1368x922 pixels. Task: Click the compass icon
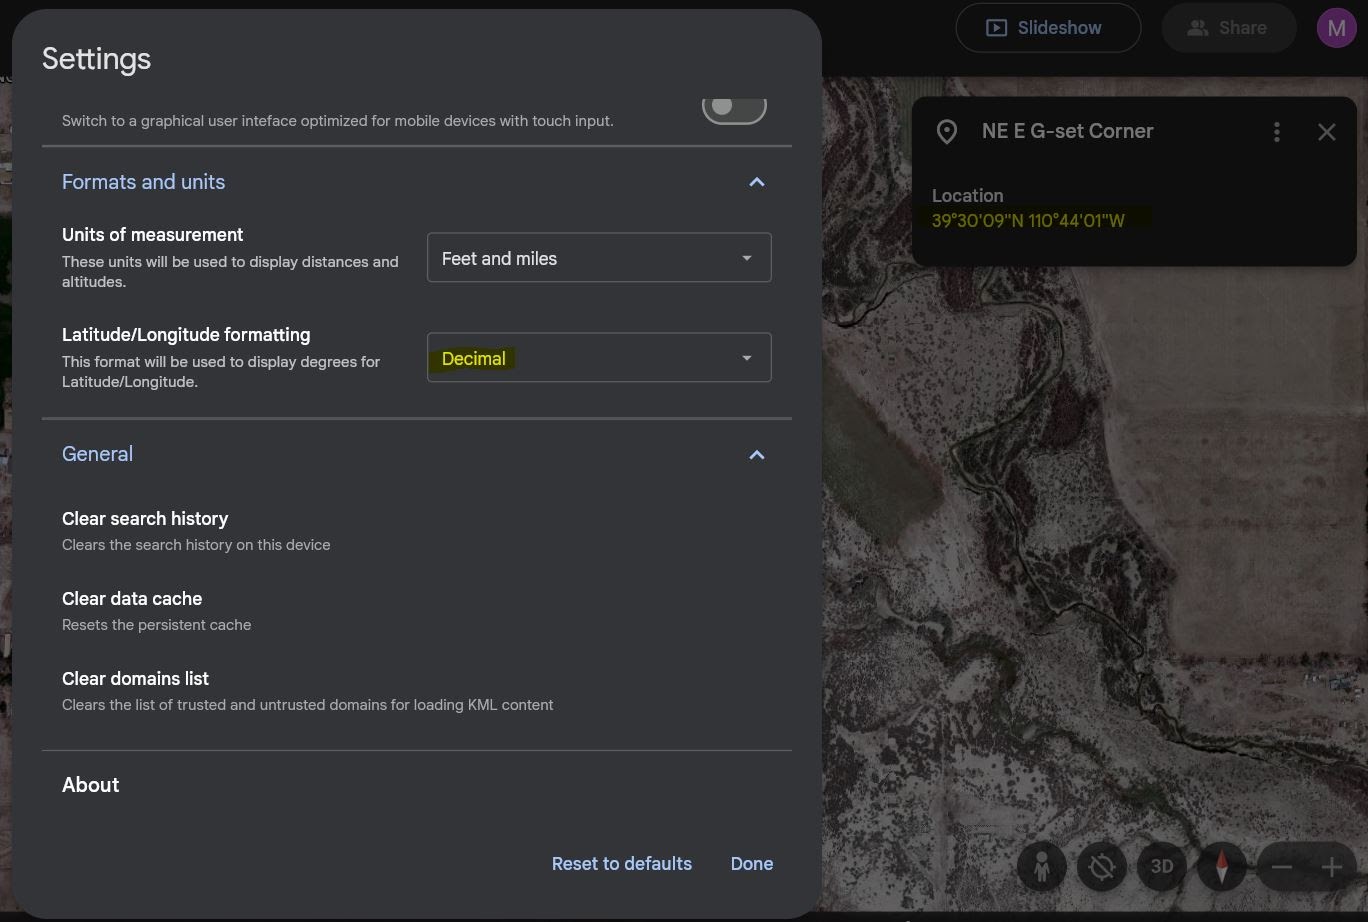click(x=1221, y=867)
